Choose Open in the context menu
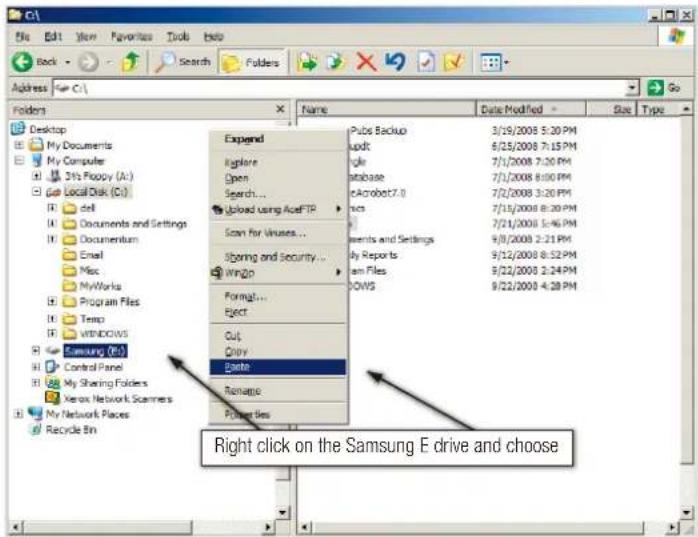 tap(279, 178)
